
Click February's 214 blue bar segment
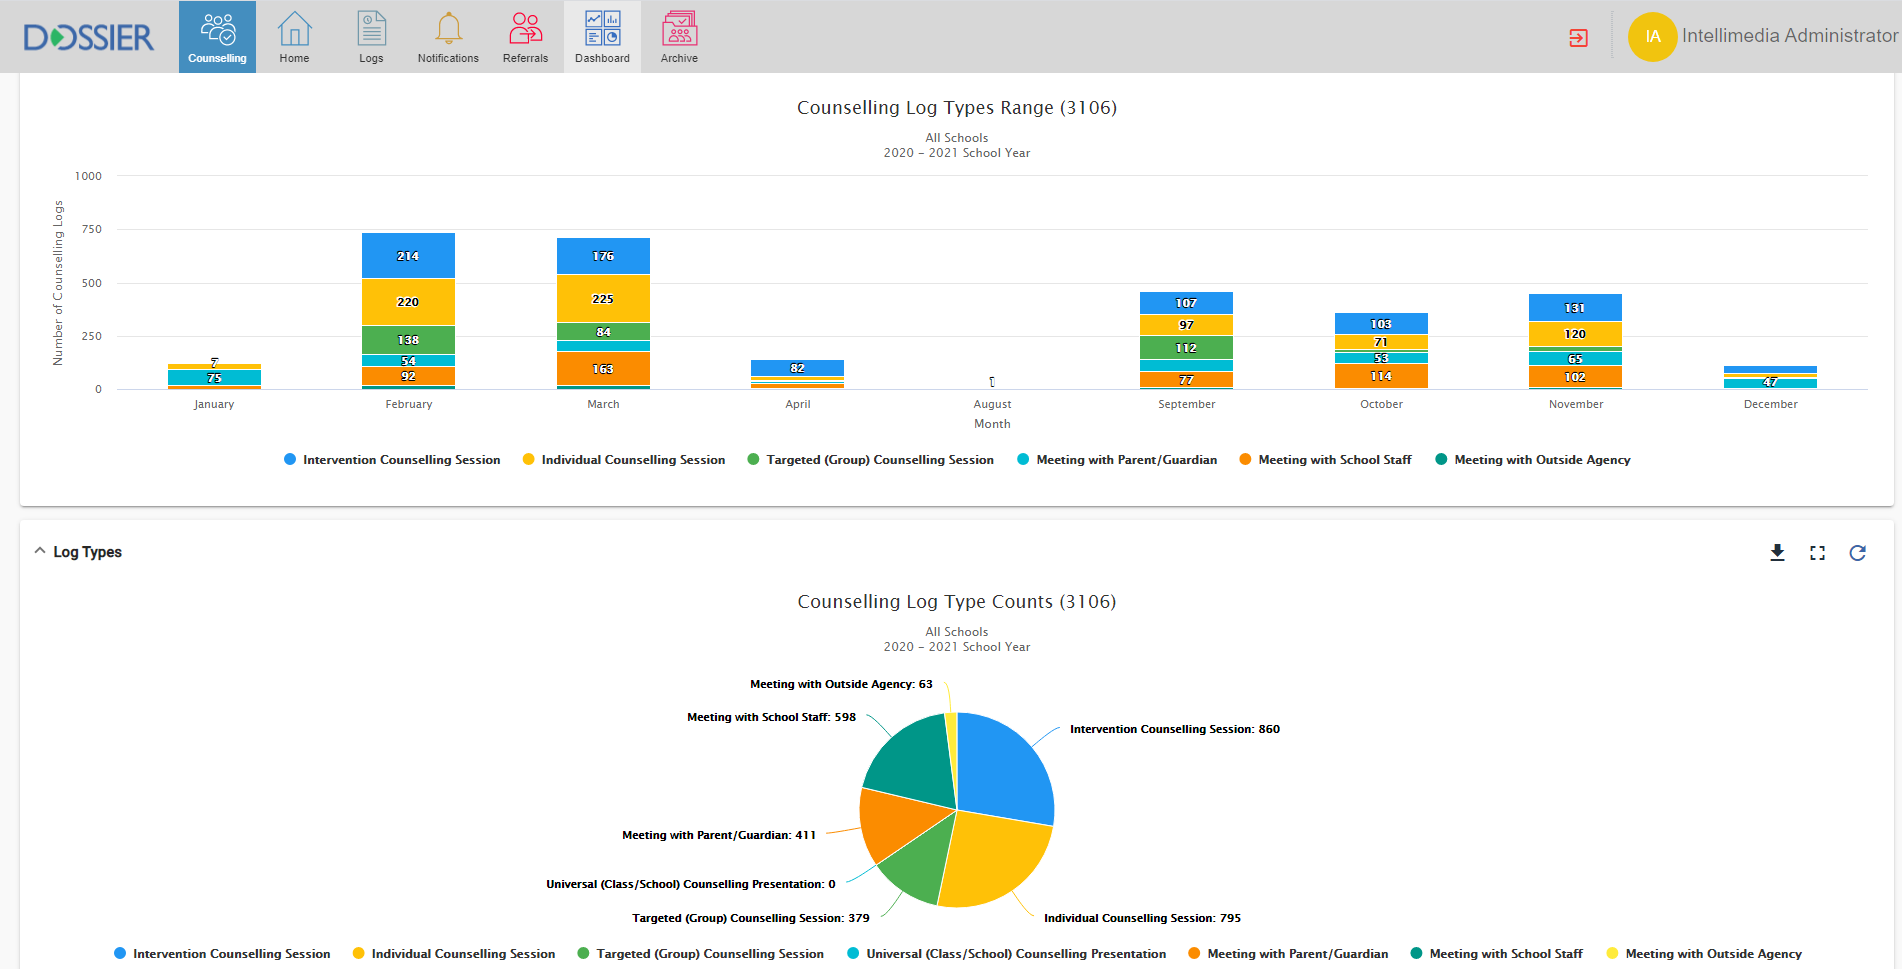tap(408, 256)
